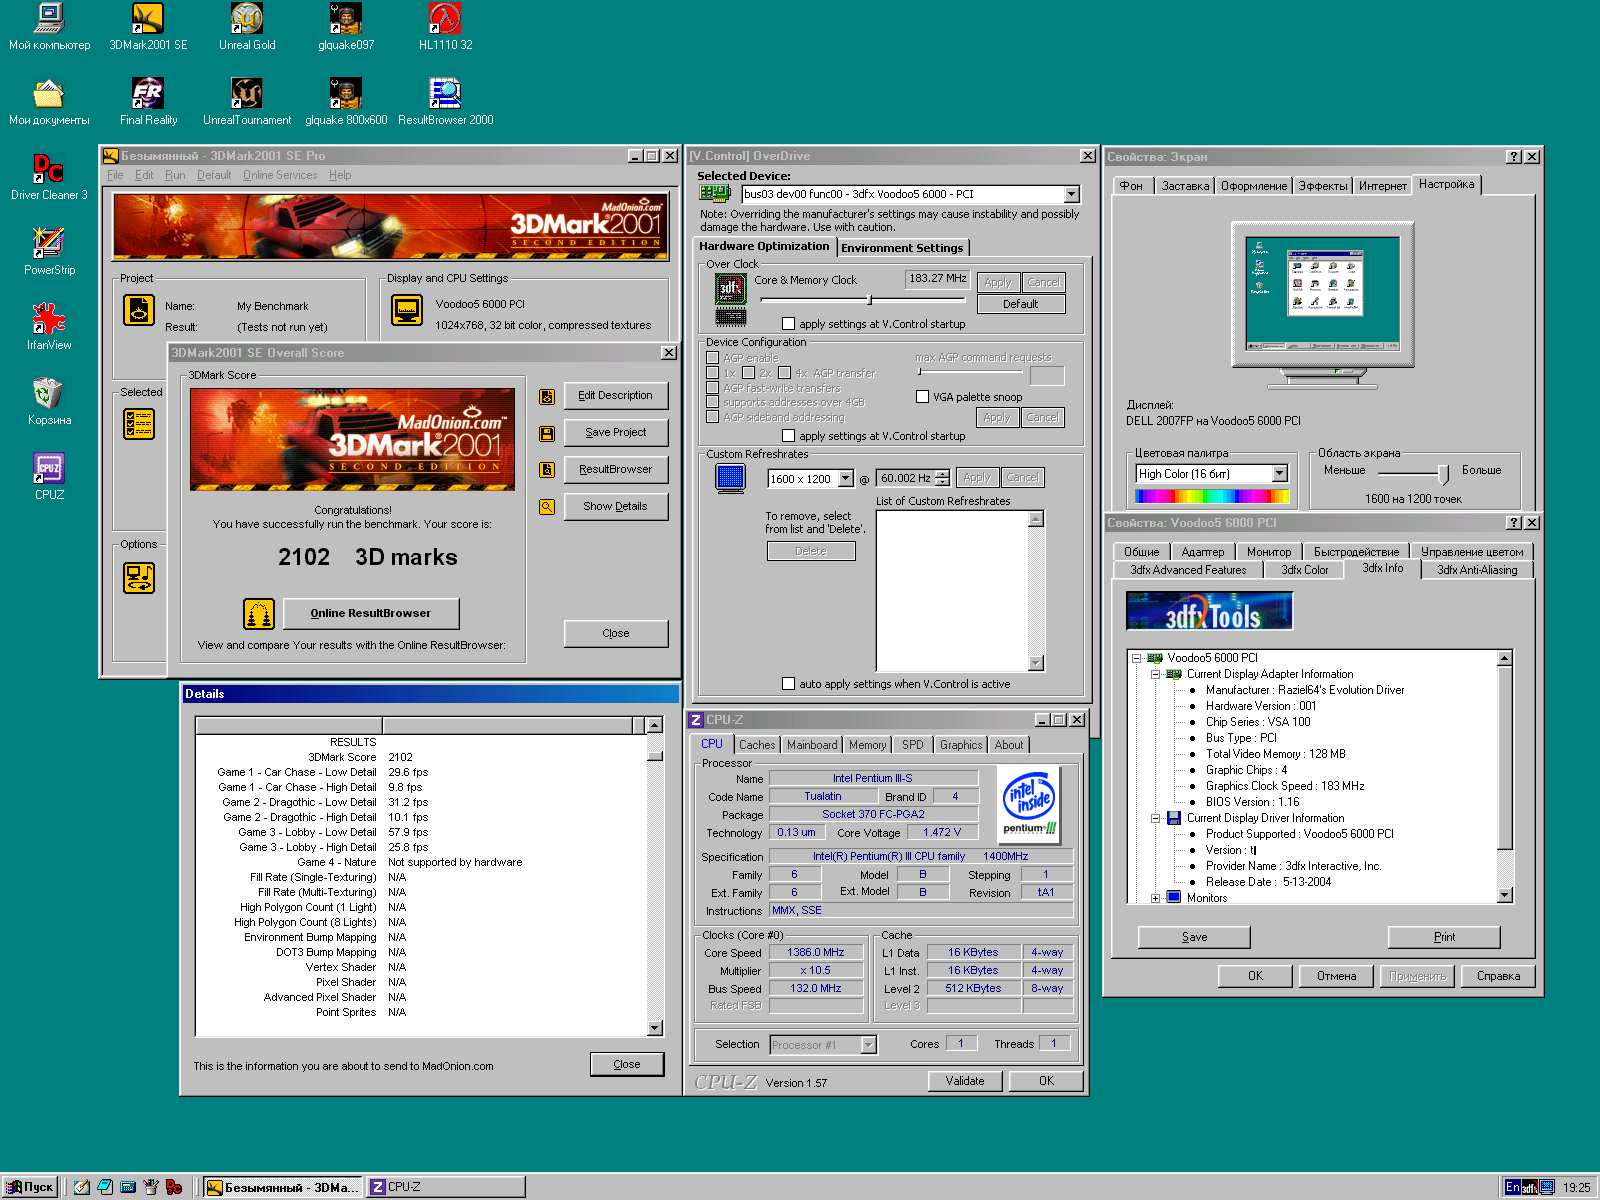1600x1200 pixels.
Task: Check AGP 1x transfer option
Action: coord(712,373)
